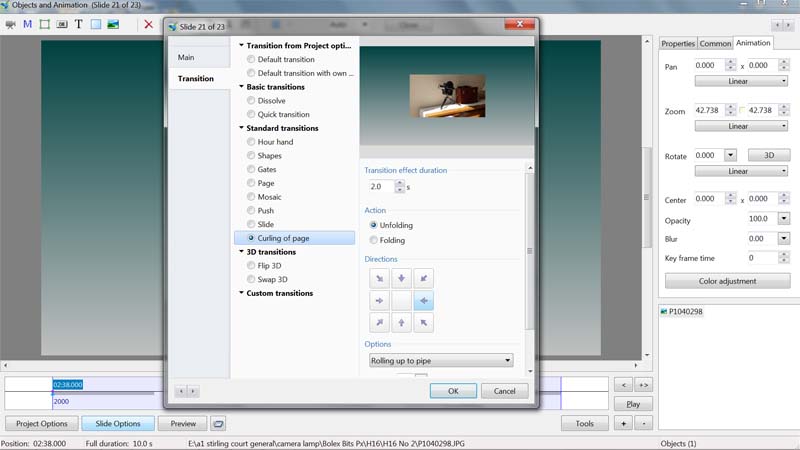This screenshot has height=450, width=800.
Task: Click the Add Text 'T' toolbar icon
Action: point(78,24)
